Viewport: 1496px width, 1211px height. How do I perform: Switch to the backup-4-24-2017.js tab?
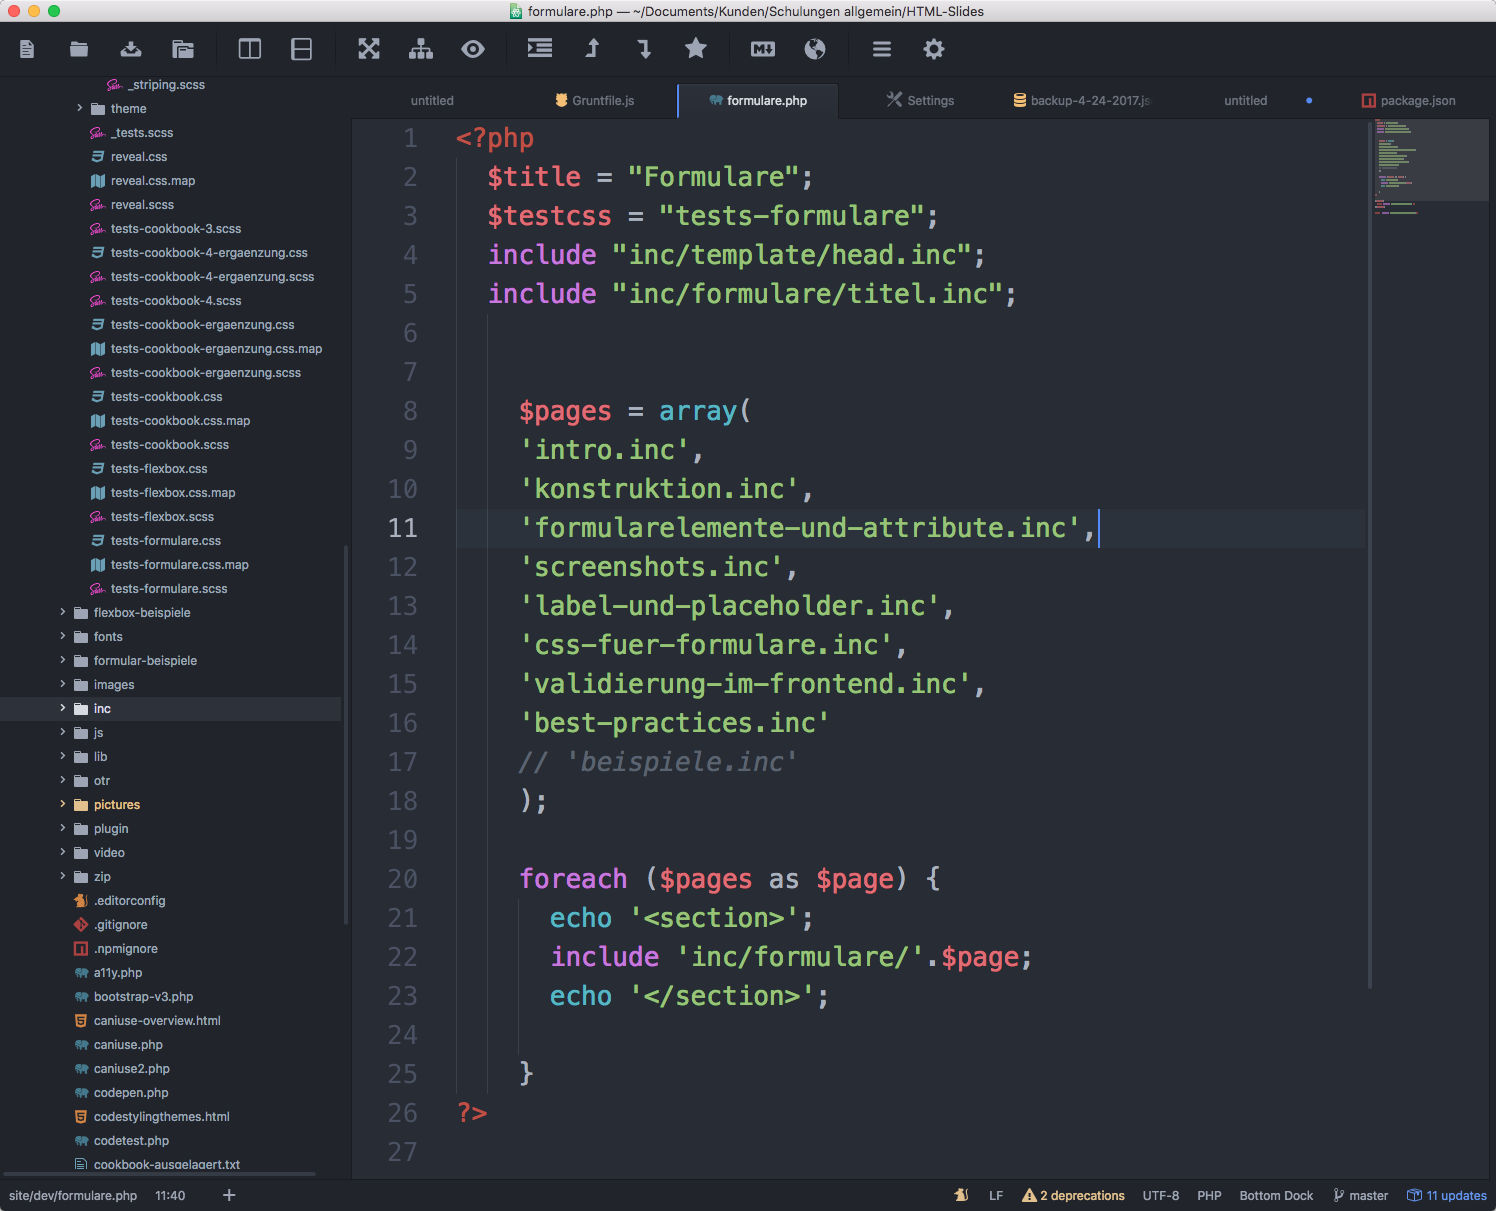pos(1081,101)
